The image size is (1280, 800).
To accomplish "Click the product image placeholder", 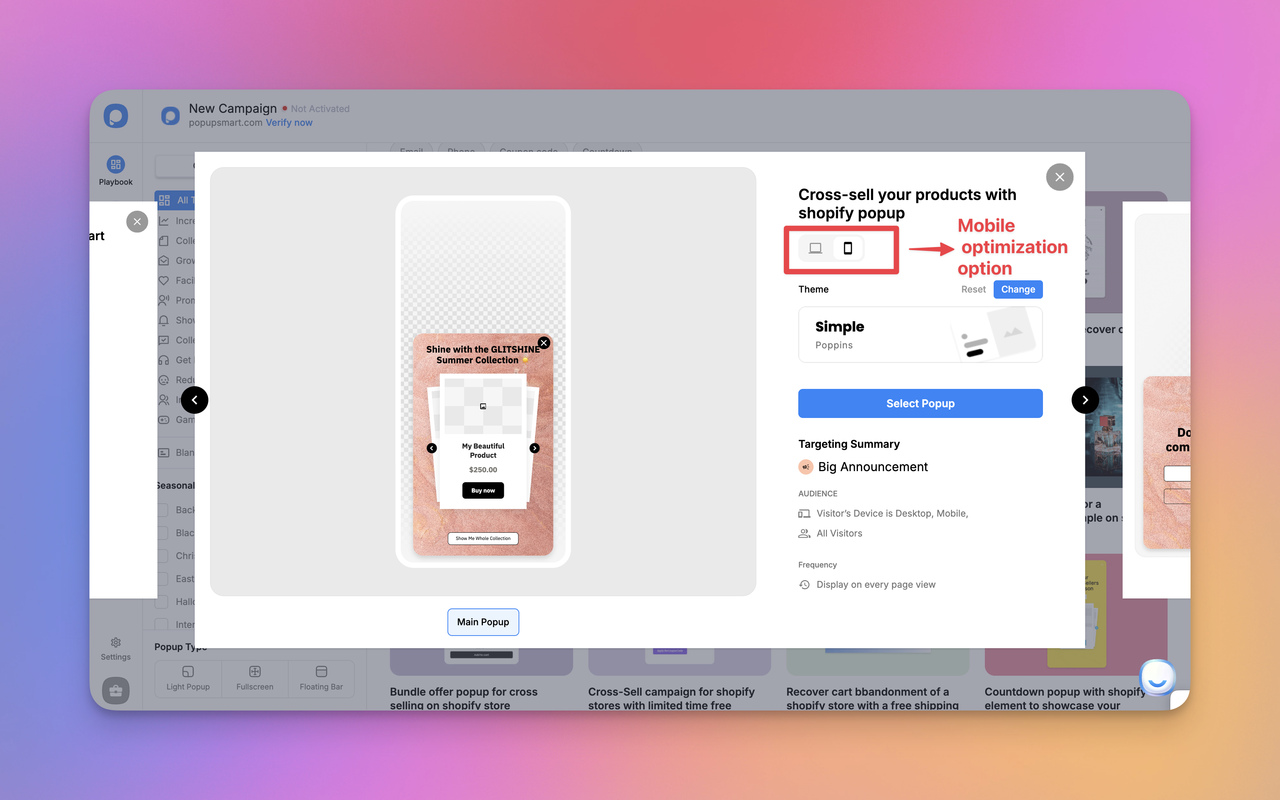I will click(483, 406).
